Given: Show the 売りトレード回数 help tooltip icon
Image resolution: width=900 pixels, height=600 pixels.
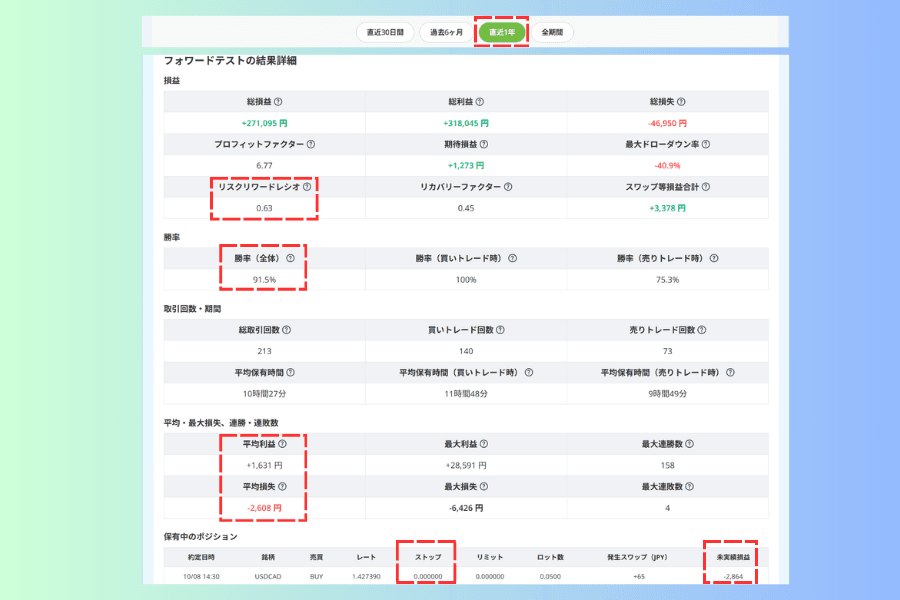Looking at the screenshot, I should click(702, 330).
